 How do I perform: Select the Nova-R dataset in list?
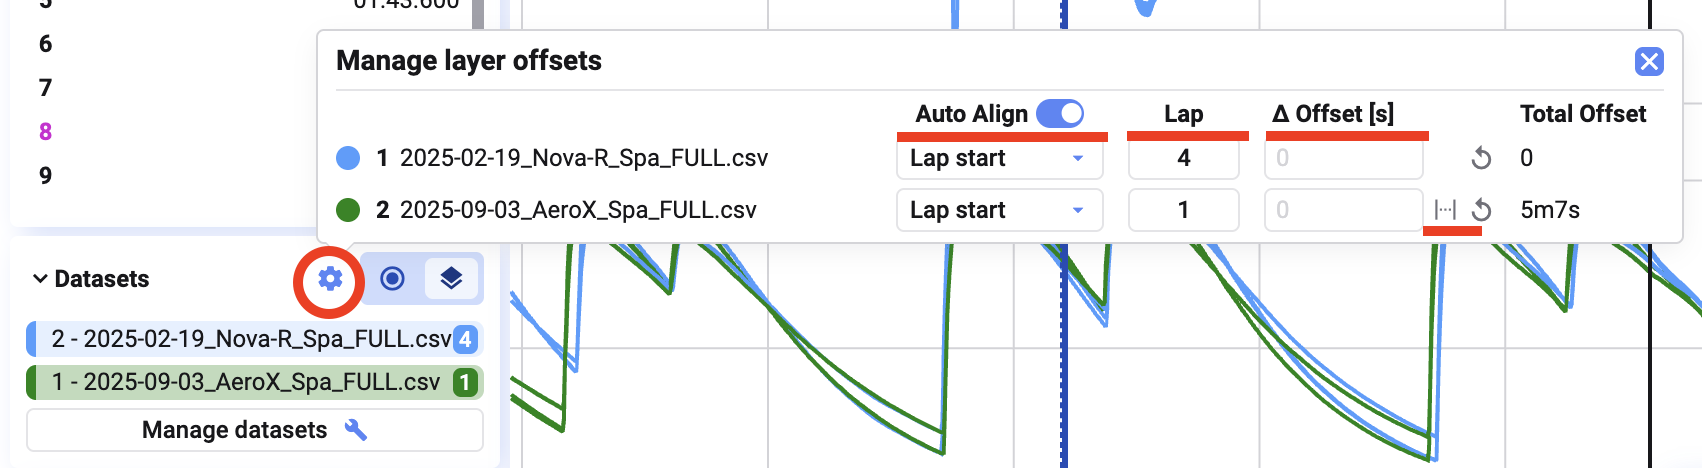click(x=250, y=339)
